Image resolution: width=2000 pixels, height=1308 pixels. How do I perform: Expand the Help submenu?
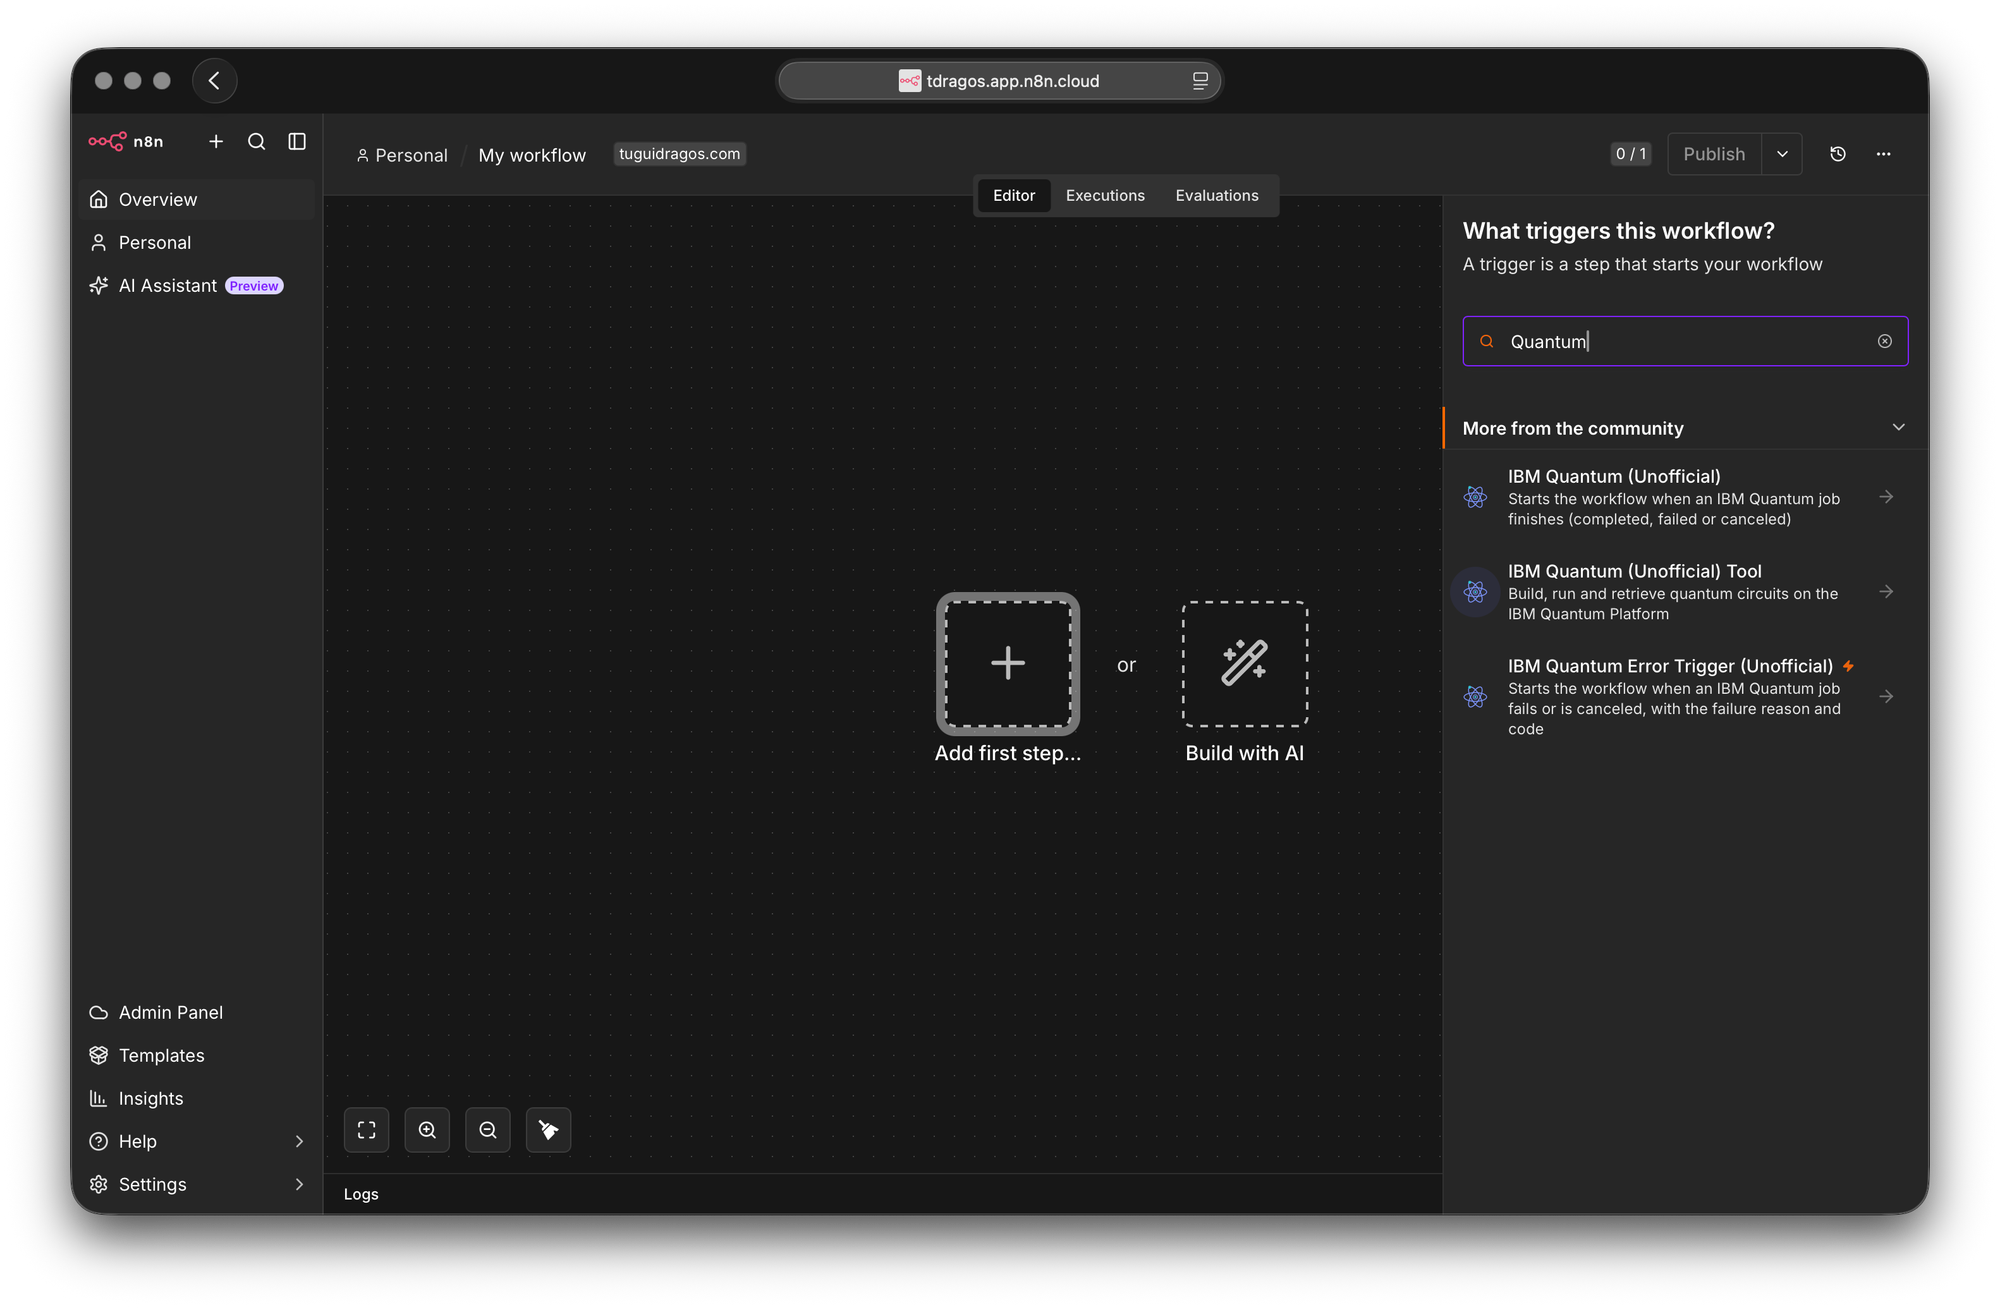(299, 1142)
